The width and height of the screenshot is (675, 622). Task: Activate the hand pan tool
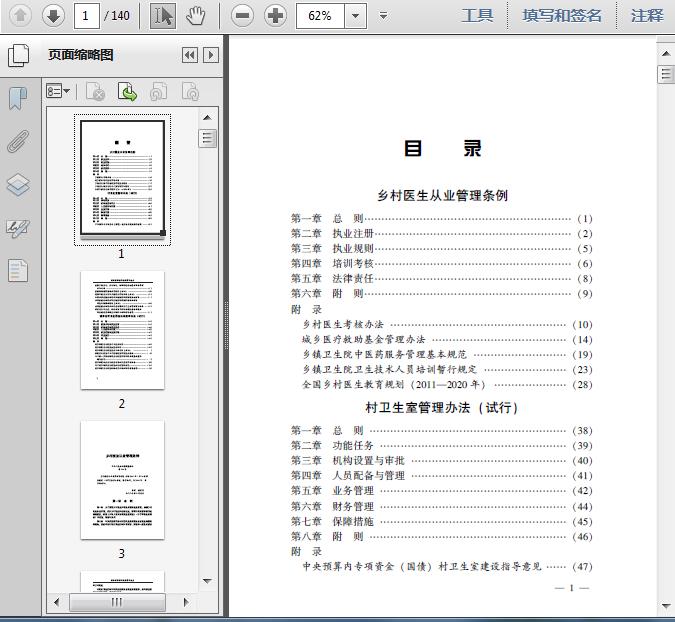click(x=195, y=16)
